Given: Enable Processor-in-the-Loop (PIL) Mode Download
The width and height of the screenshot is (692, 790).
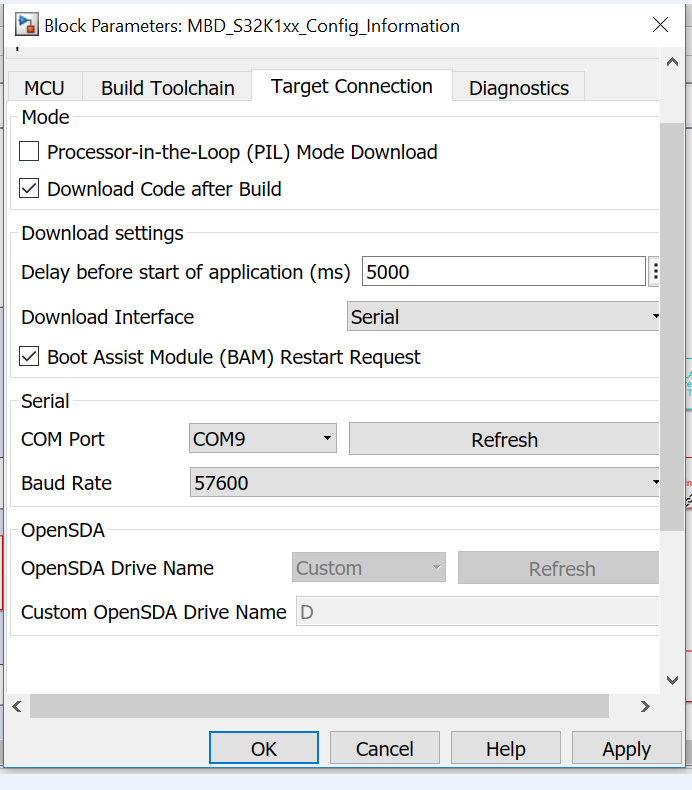Looking at the screenshot, I should tap(30, 152).
